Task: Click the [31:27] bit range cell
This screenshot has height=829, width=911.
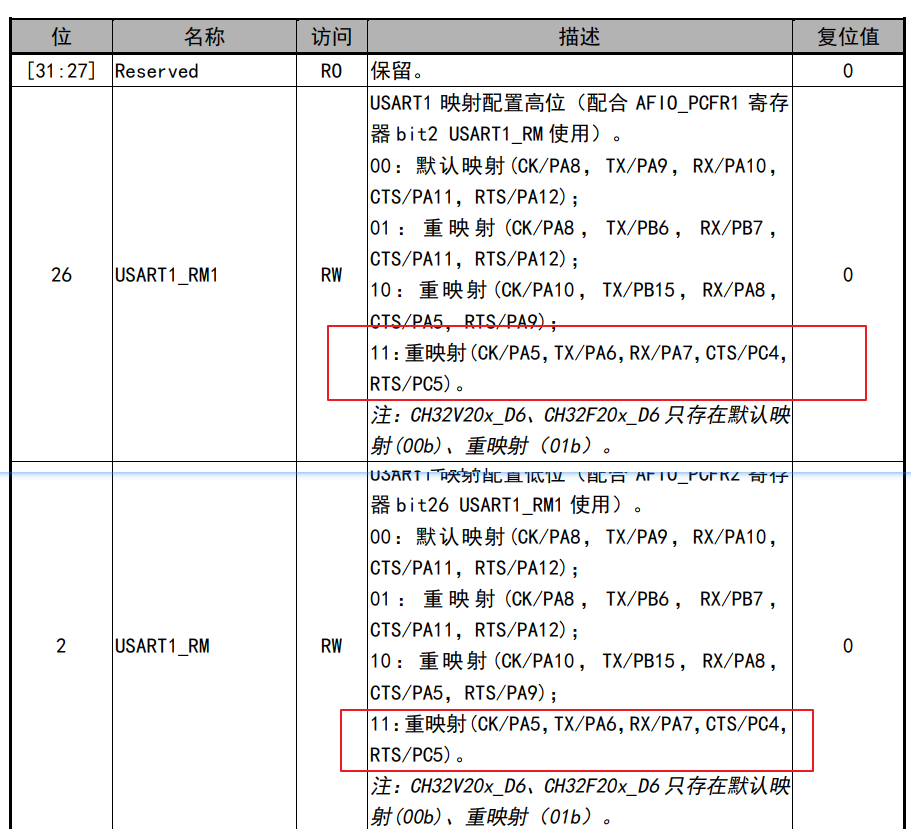Action: click(x=61, y=71)
